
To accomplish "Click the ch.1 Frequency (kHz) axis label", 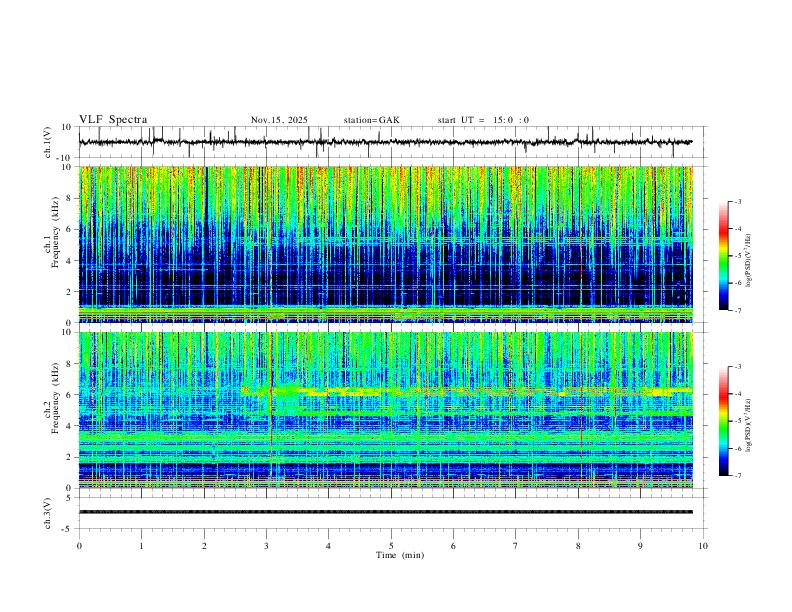I will (52, 233).
